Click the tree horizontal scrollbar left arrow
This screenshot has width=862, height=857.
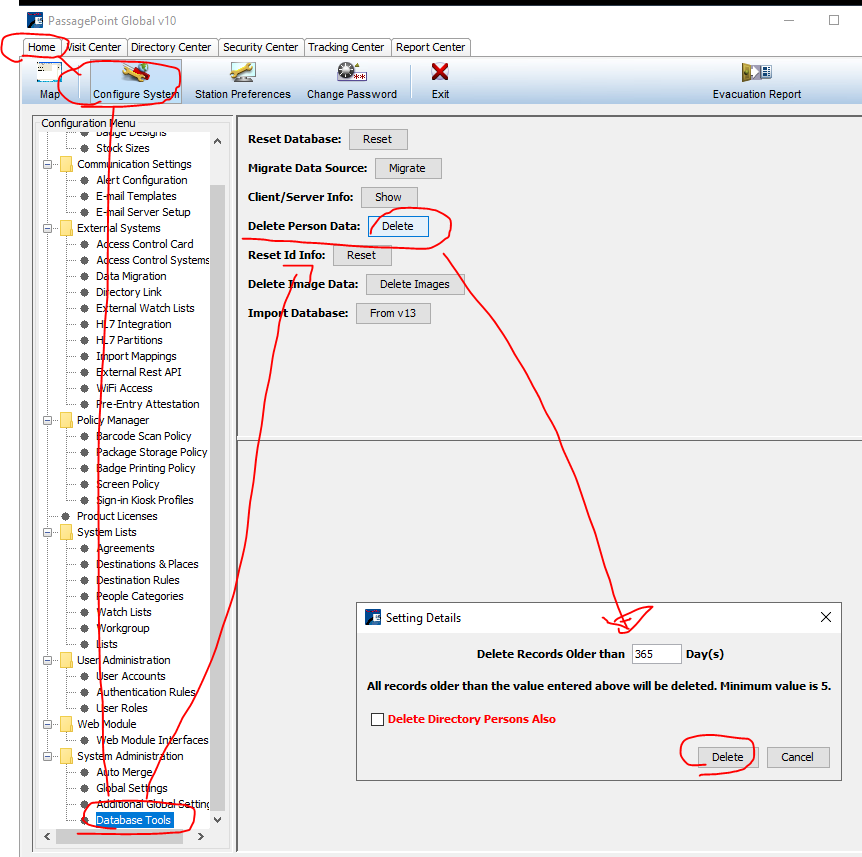(47, 837)
